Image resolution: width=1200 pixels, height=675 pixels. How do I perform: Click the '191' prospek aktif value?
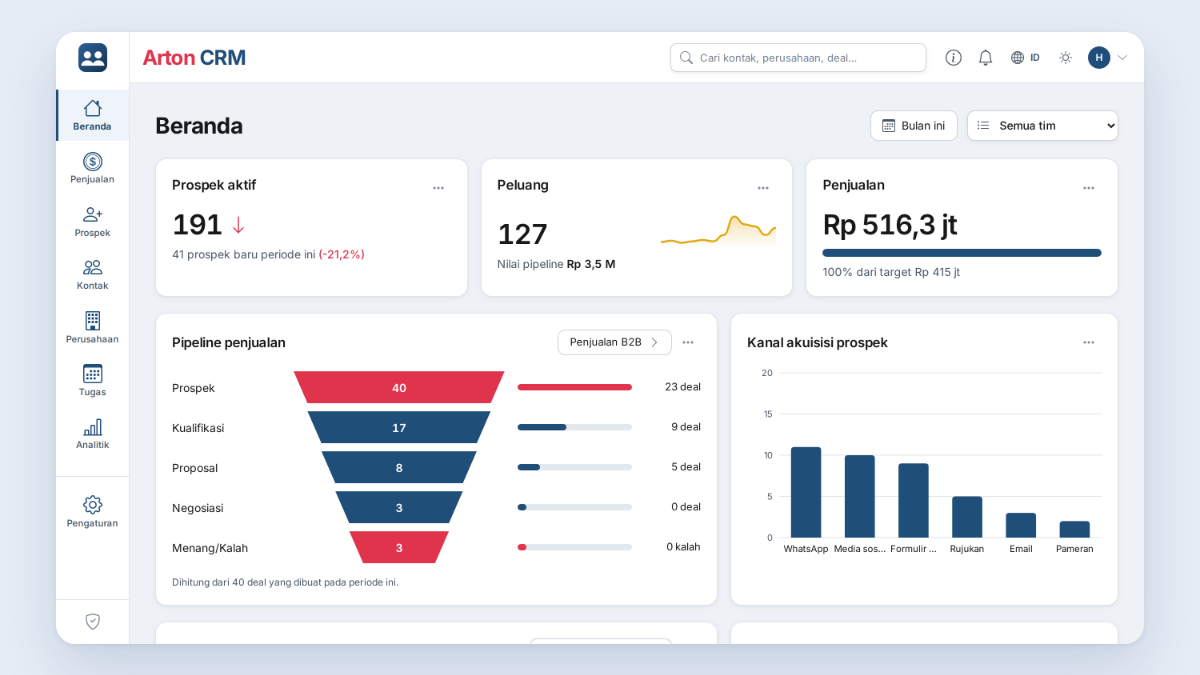click(197, 225)
